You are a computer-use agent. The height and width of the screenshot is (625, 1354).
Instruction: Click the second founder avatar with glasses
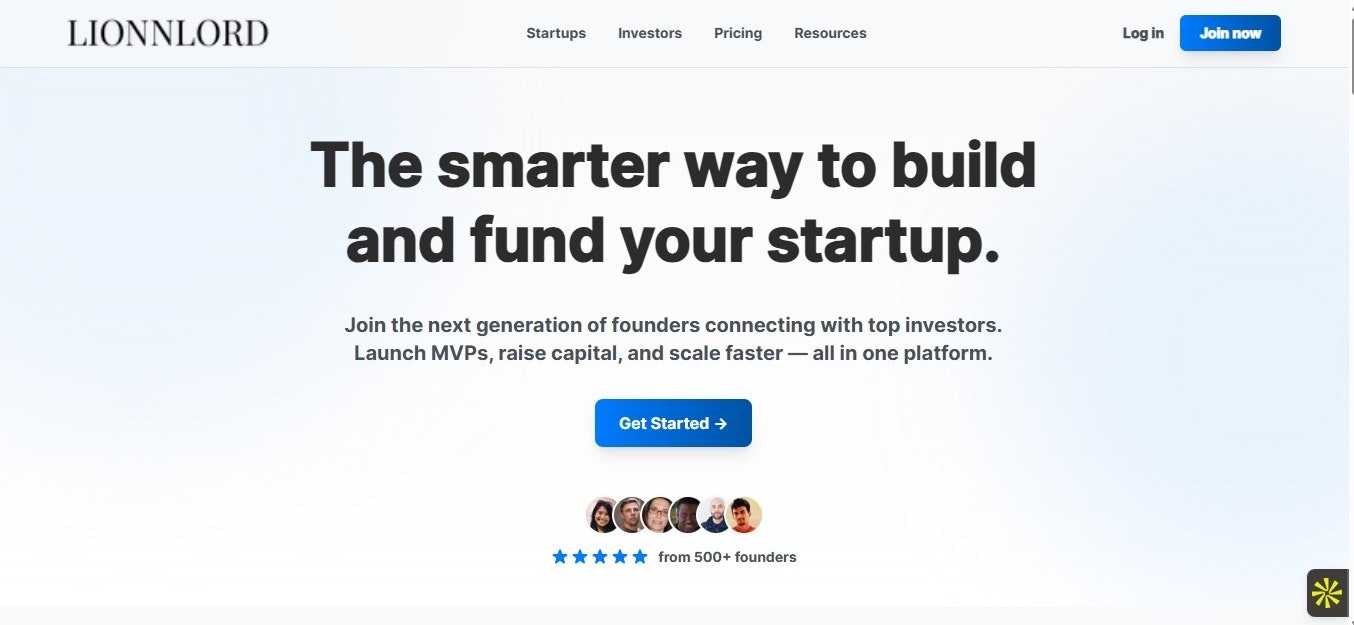click(x=631, y=515)
